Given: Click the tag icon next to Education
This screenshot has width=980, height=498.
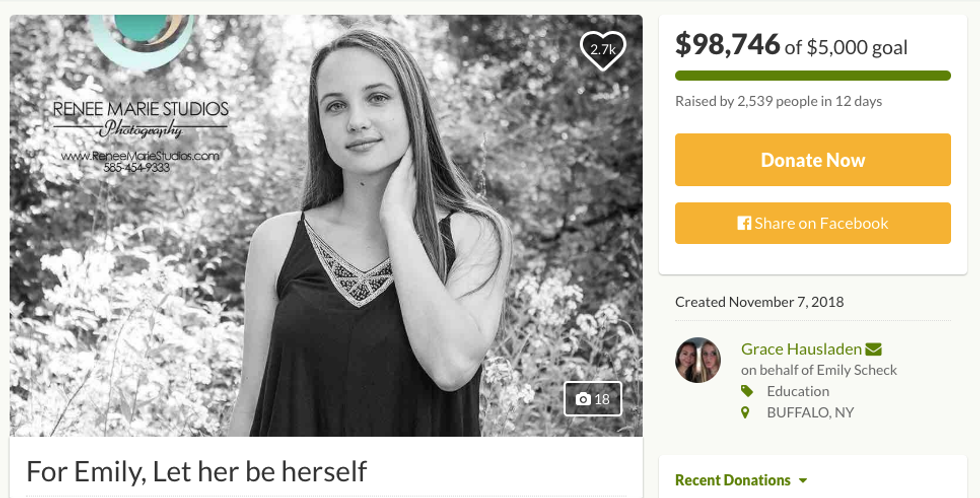Looking at the screenshot, I should click(x=745, y=391).
